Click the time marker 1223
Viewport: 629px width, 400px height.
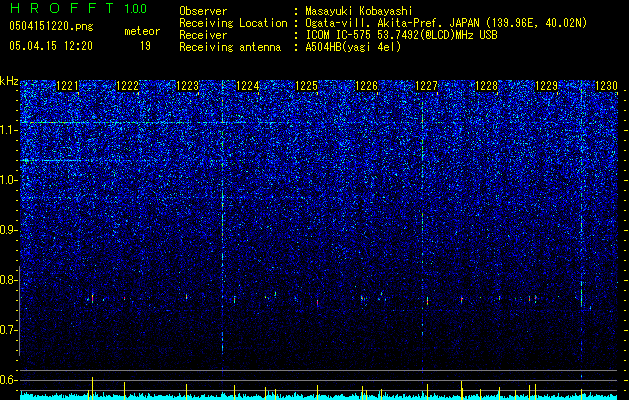[187, 85]
